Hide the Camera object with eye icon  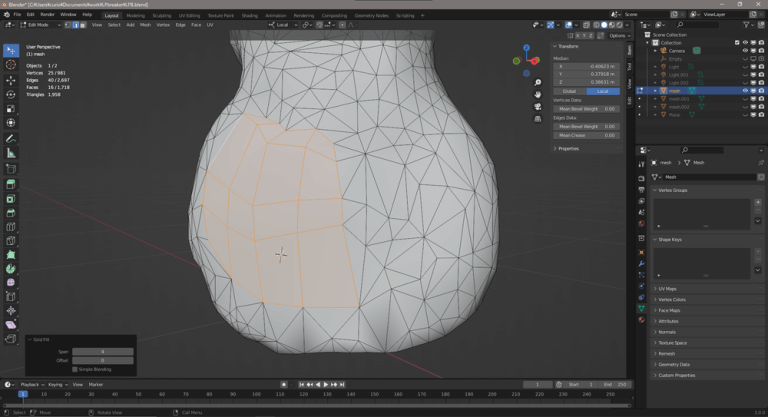click(x=745, y=50)
